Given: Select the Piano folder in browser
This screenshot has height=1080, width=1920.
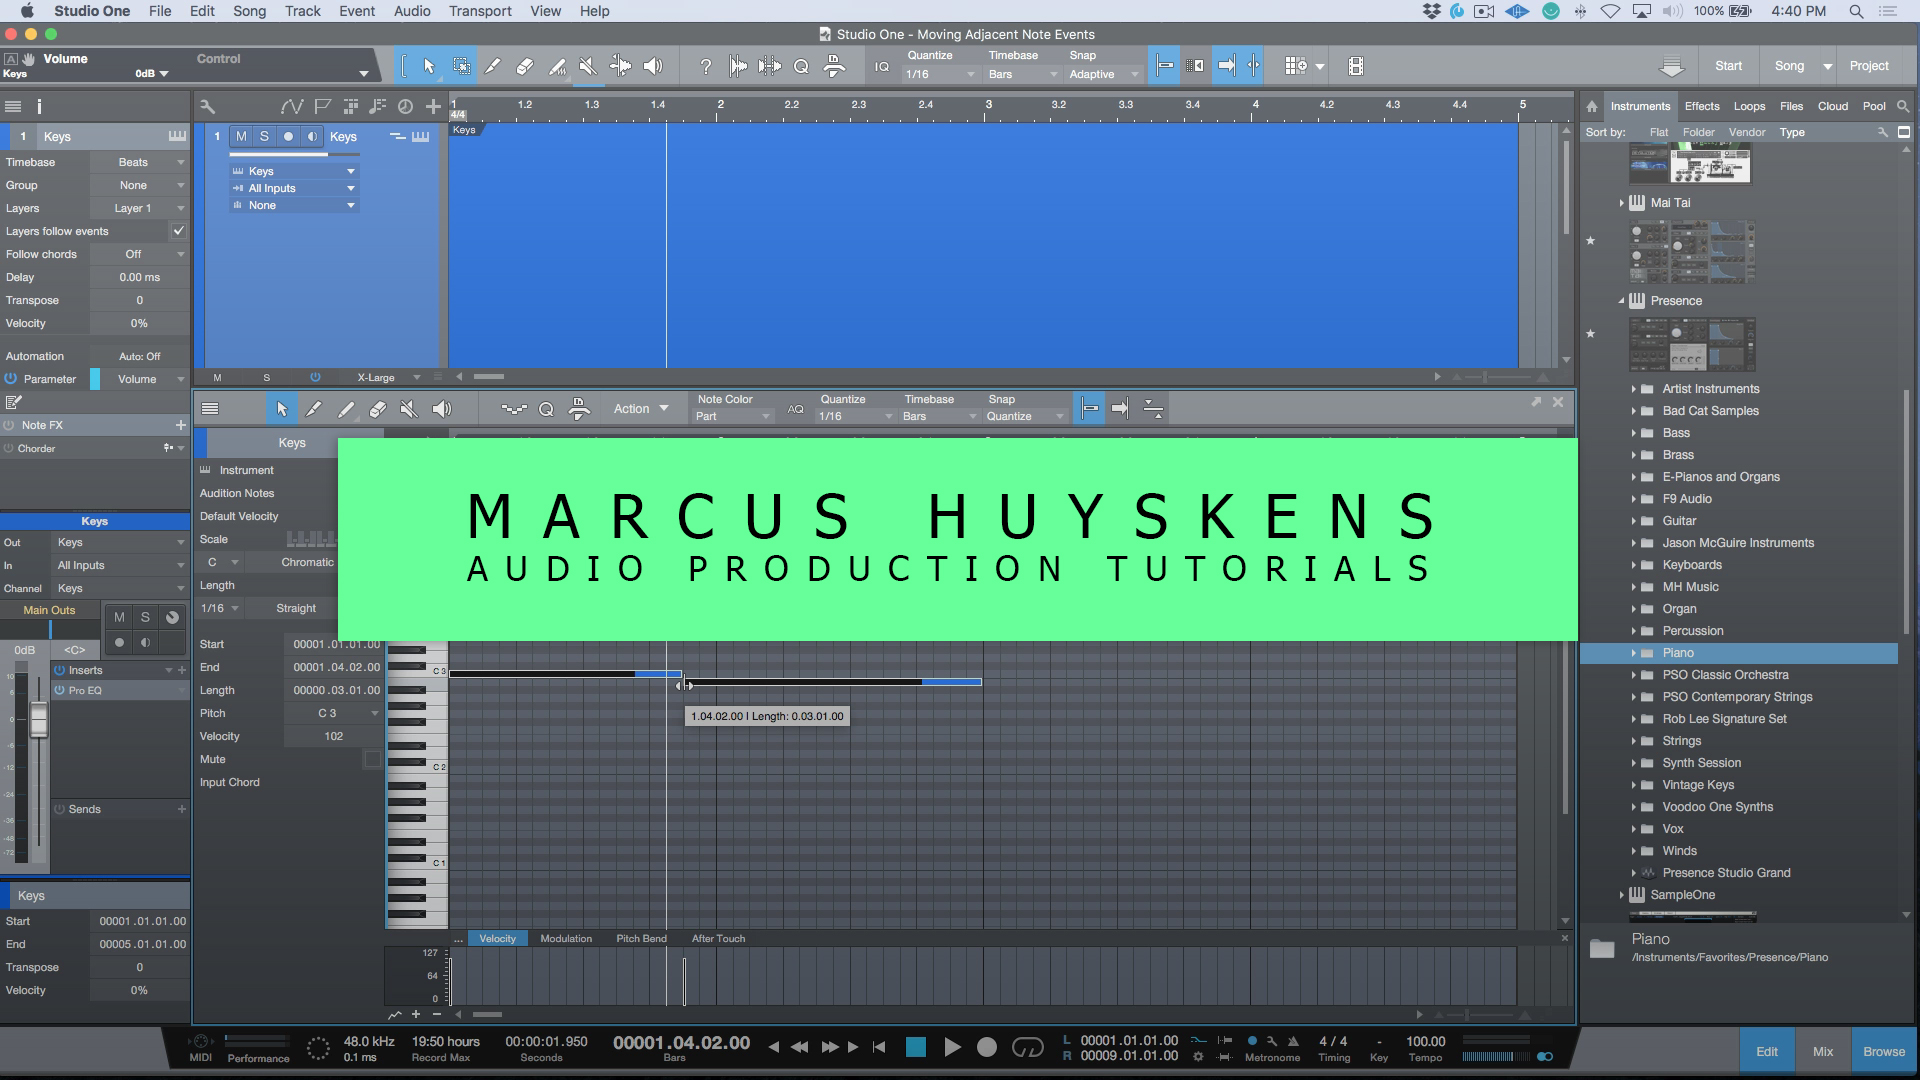Looking at the screenshot, I should (1739, 653).
